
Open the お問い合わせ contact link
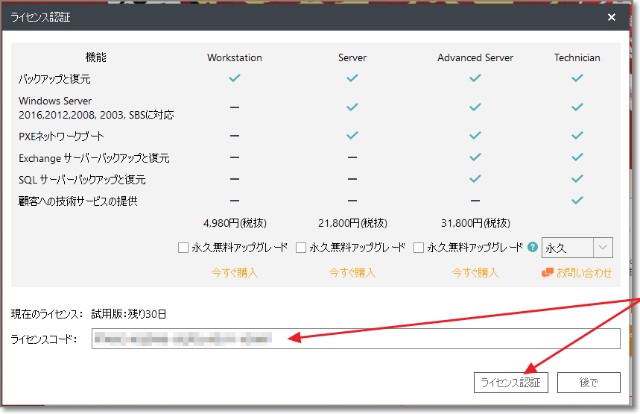click(x=582, y=272)
